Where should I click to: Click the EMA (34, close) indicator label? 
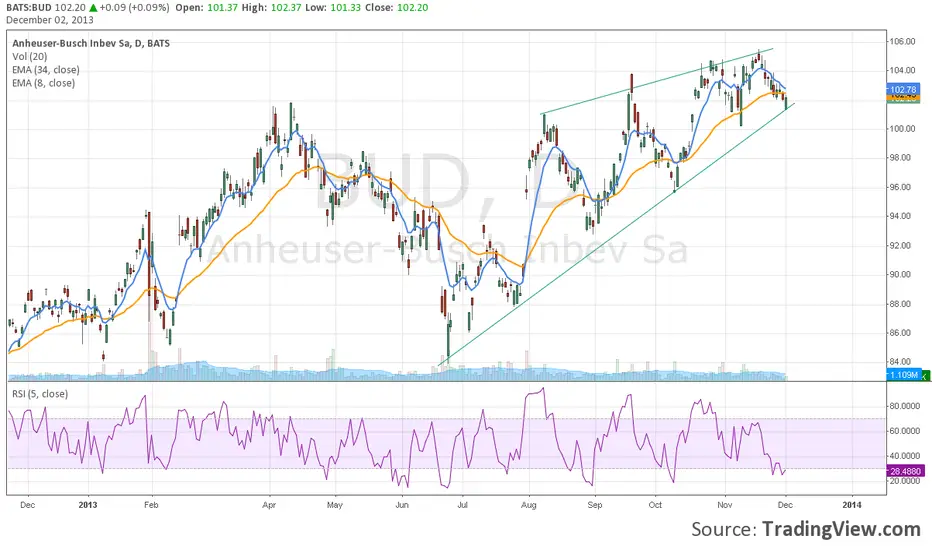pyautogui.click(x=46, y=70)
